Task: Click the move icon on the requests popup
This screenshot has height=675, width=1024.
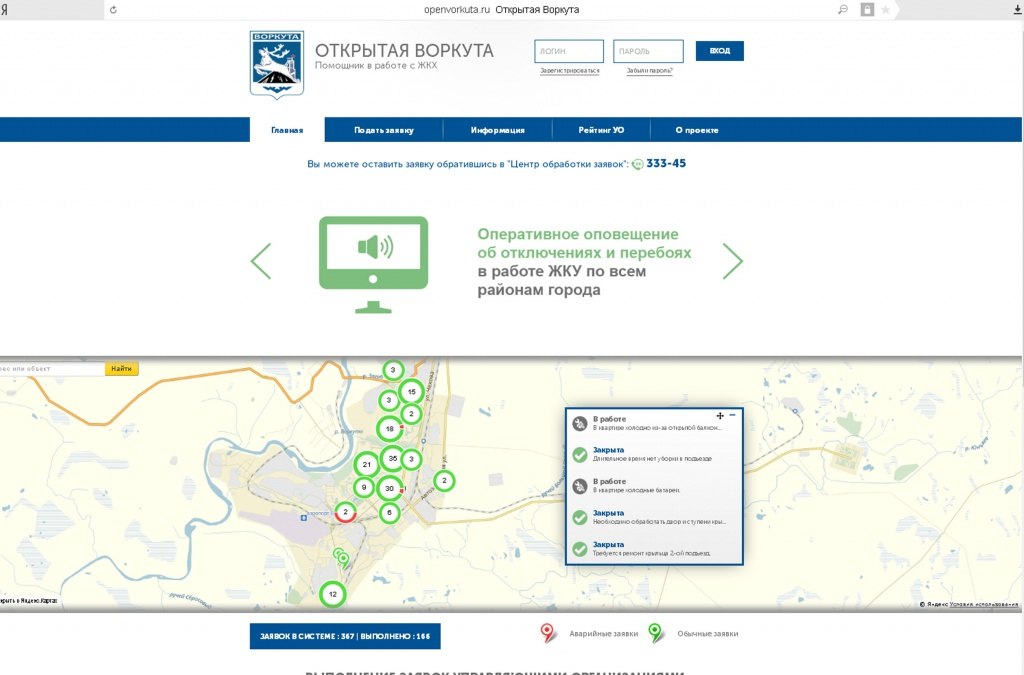Action: [719, 415]
